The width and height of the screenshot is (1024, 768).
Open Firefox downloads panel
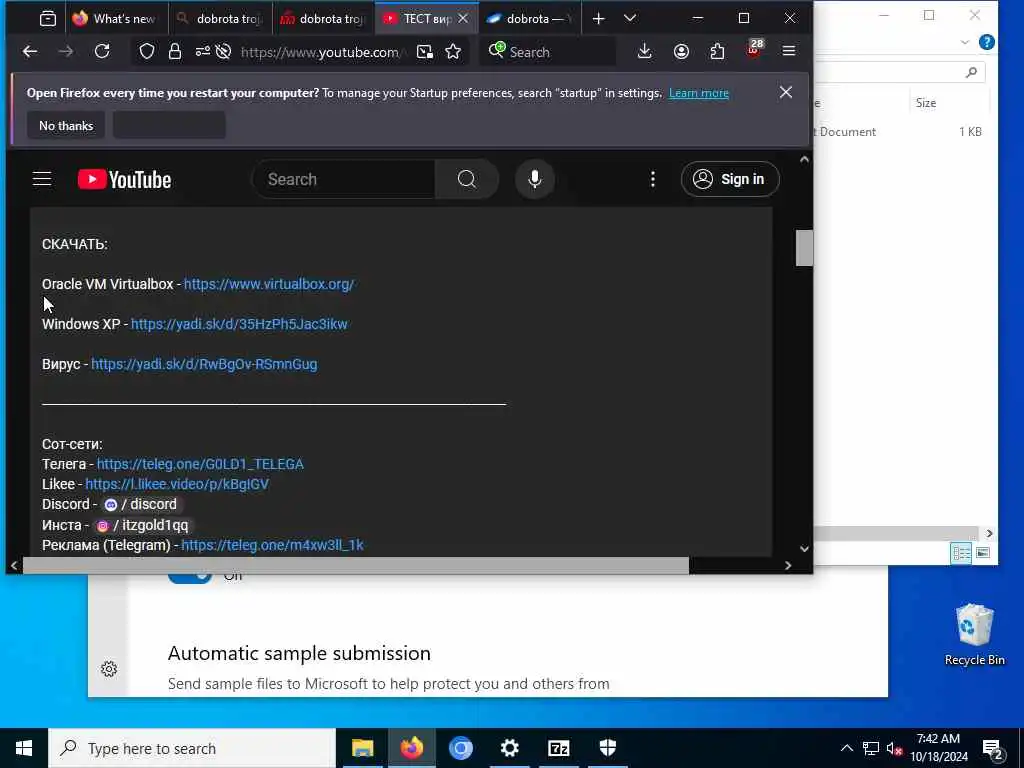[x=645, y=52]
